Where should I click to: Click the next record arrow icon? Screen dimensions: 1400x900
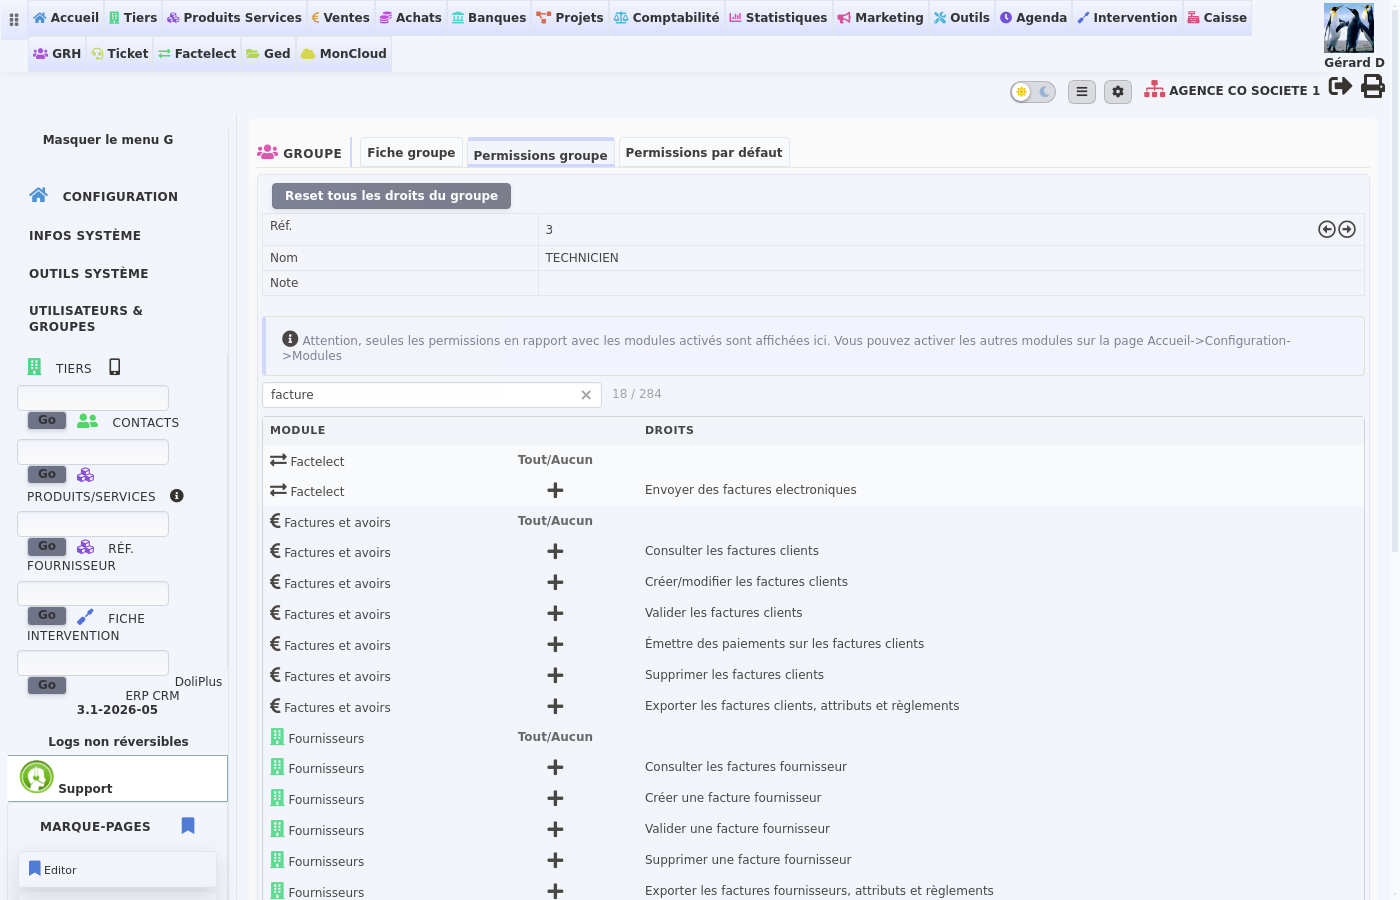(x=1347, y=229)
